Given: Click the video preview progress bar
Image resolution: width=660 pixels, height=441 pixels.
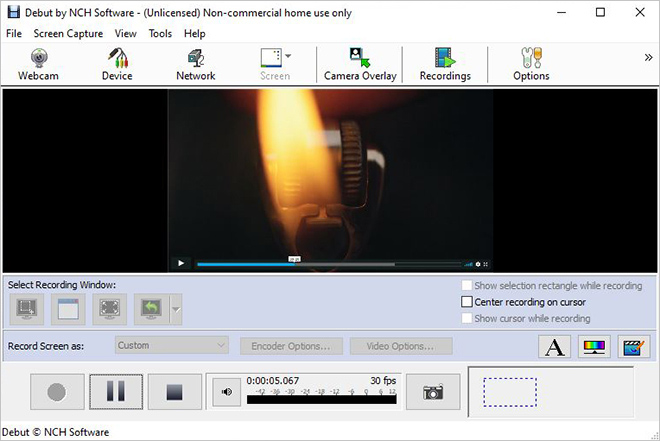Looking at the screenshot, I should click(330, 264).
